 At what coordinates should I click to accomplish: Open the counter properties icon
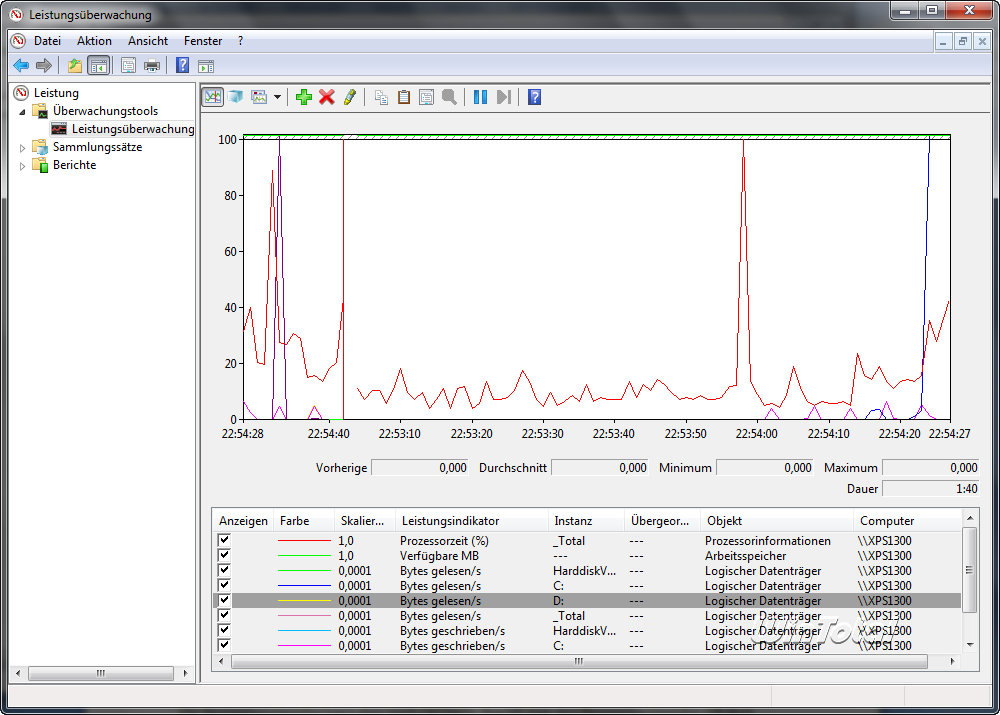pos(427,97)
